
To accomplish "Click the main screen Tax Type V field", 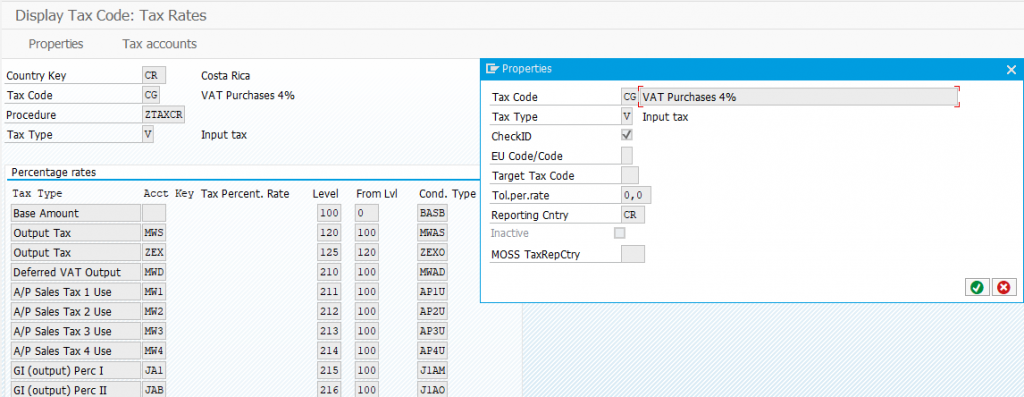I will pyautogui.click(x=148, y=135).
